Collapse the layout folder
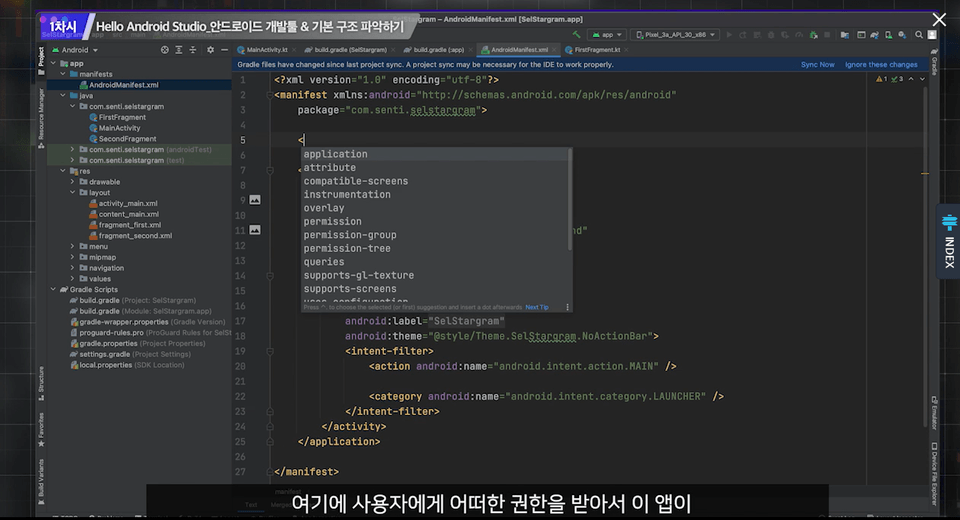 [72, 192]
